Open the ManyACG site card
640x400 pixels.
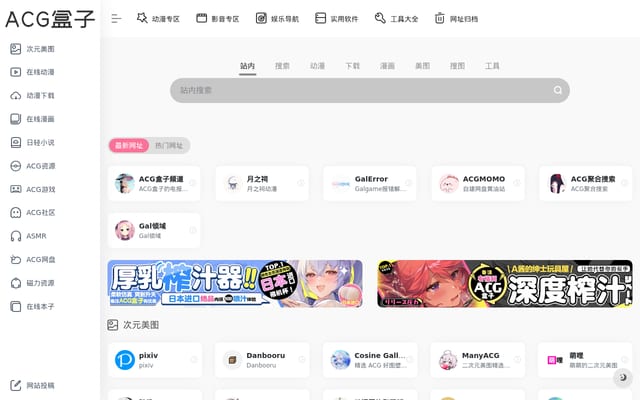[478, 360]
